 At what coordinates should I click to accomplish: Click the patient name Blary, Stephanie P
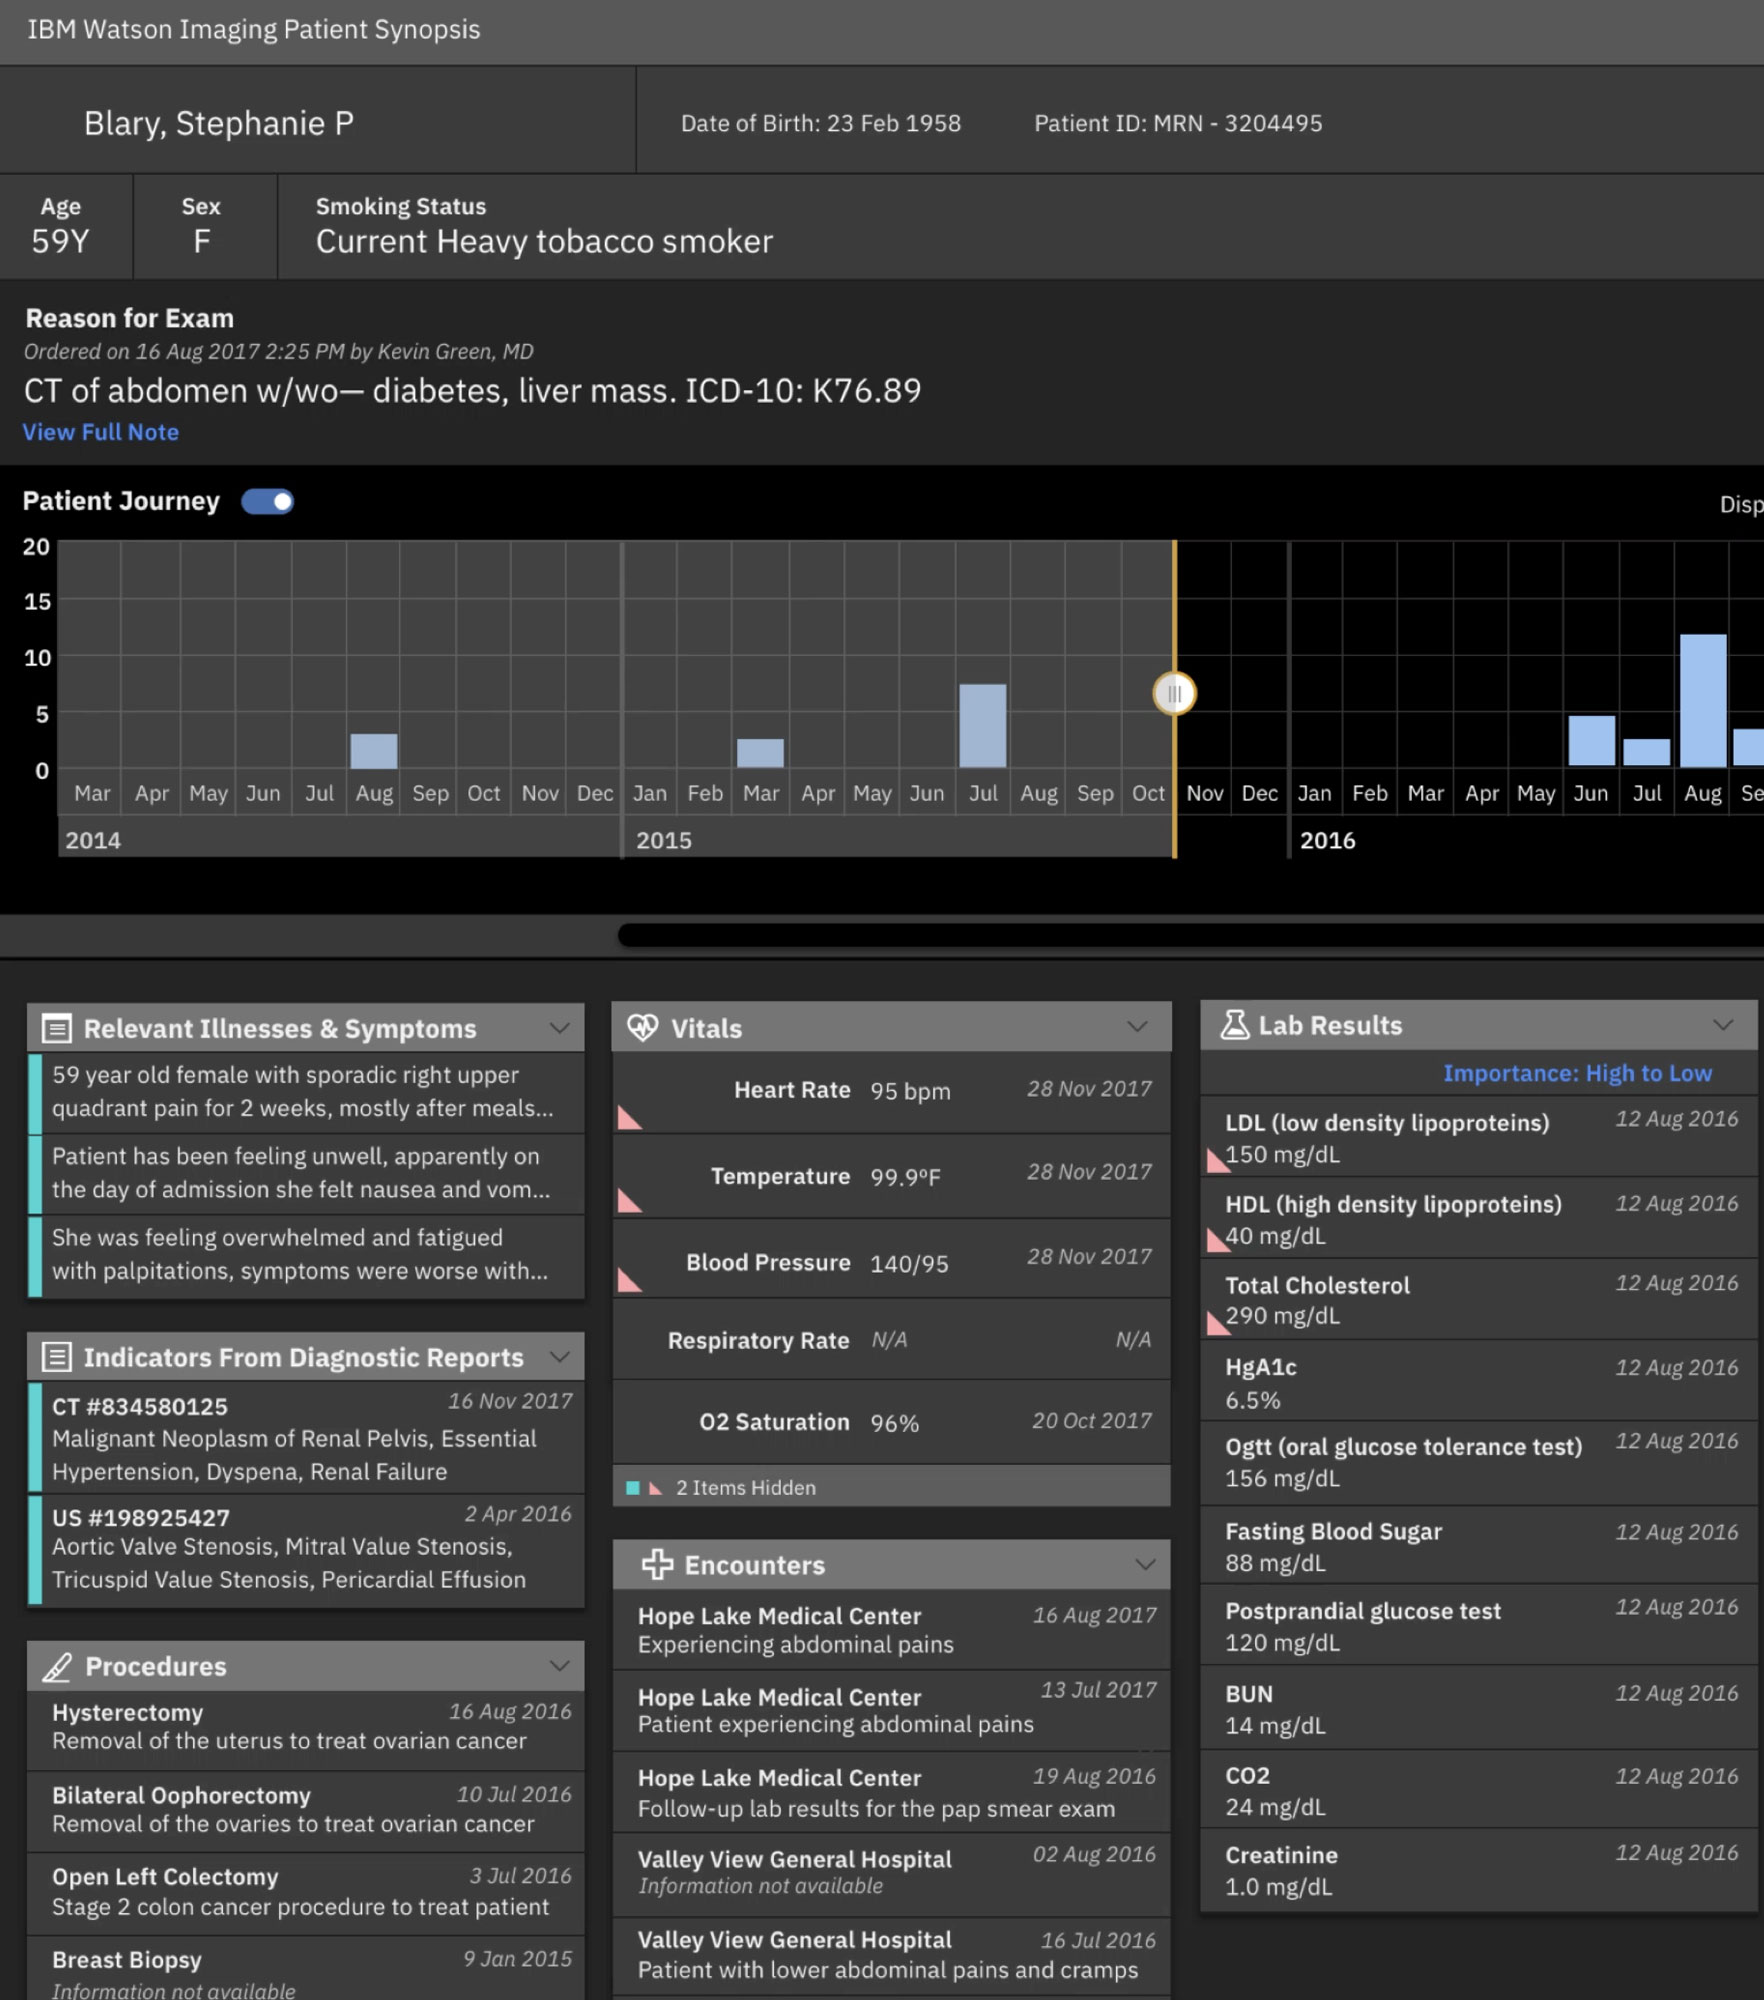[x=219, y=123]
